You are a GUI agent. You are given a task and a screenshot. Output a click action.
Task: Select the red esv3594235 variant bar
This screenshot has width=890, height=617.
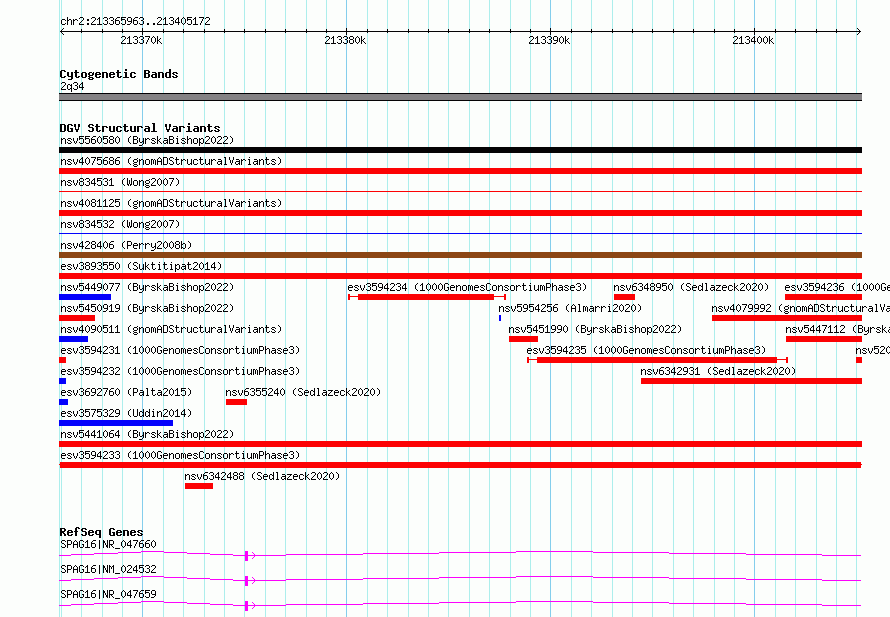(x=657, y=360)
